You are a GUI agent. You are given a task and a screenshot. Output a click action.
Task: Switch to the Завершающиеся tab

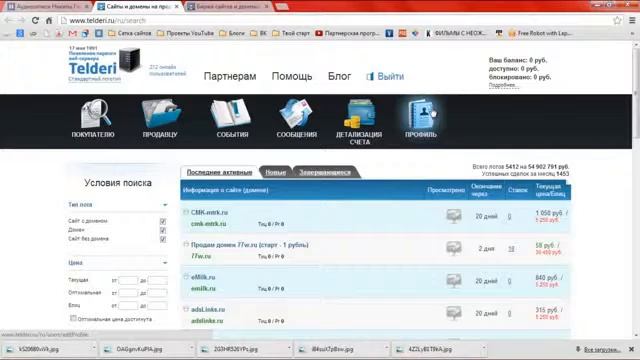tap(325, 173)
